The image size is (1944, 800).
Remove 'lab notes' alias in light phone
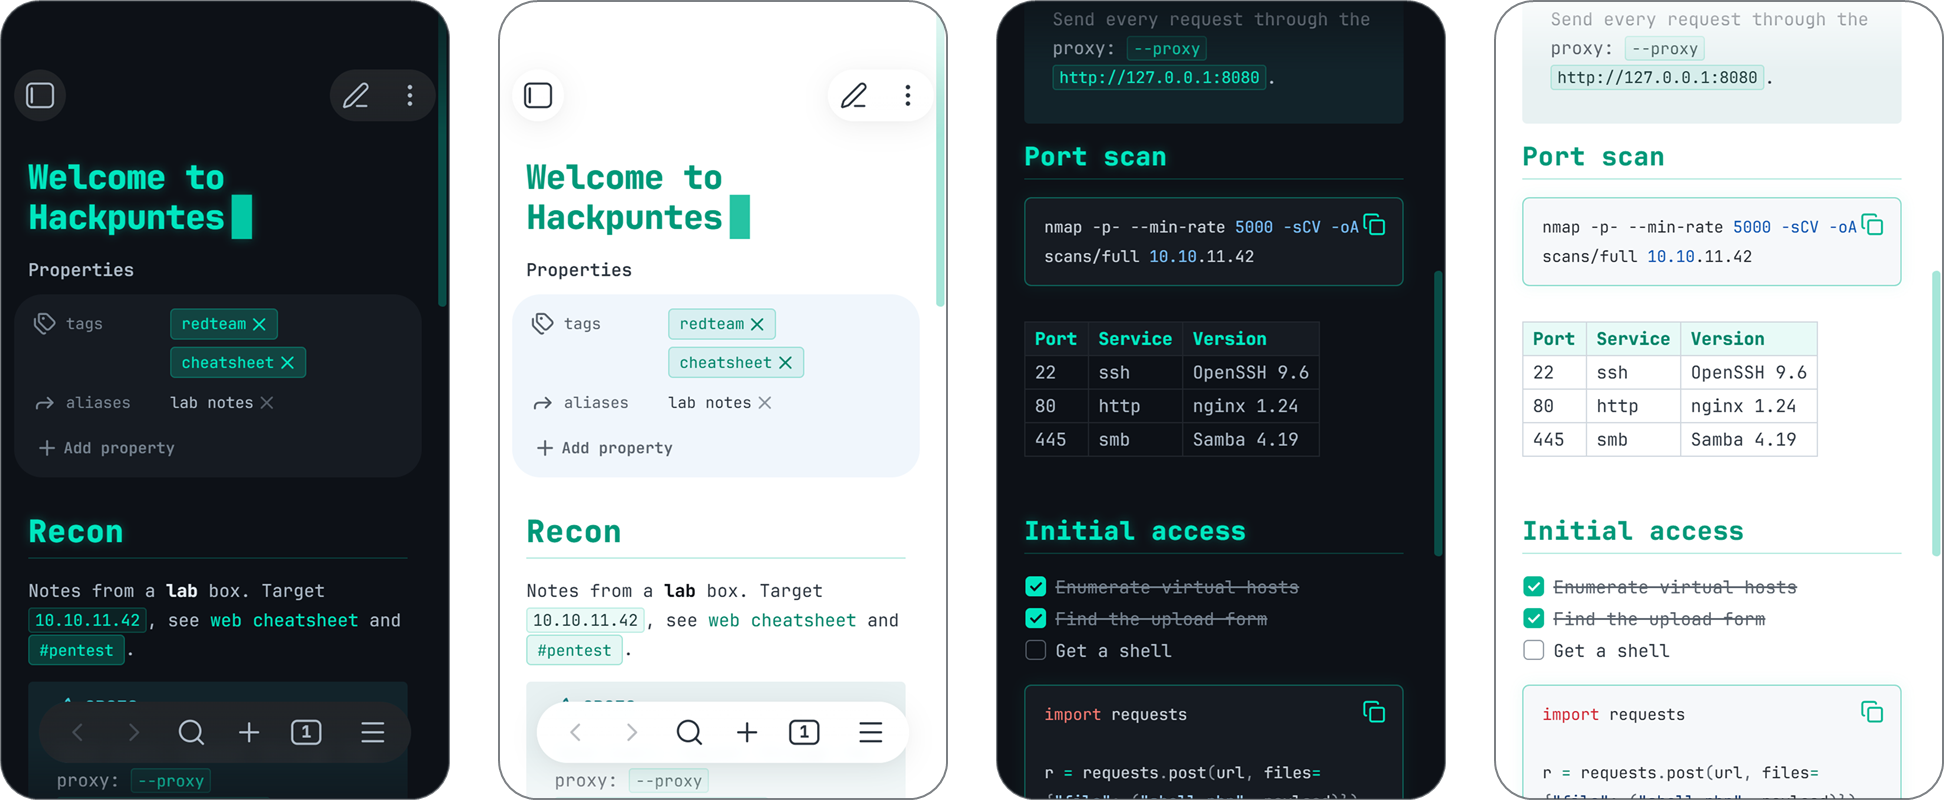point(765,403)
